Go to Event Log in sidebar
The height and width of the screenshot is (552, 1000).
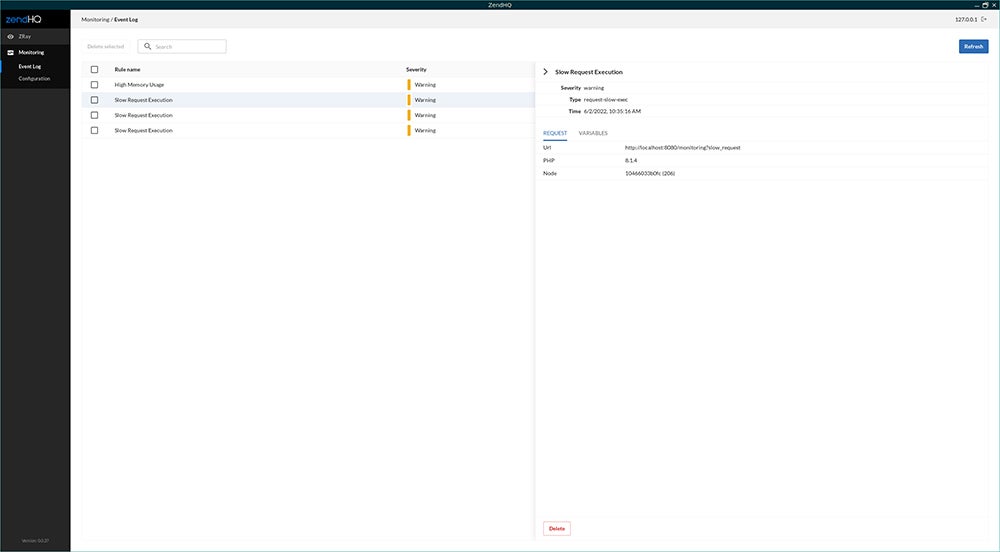tap(29, 66)
